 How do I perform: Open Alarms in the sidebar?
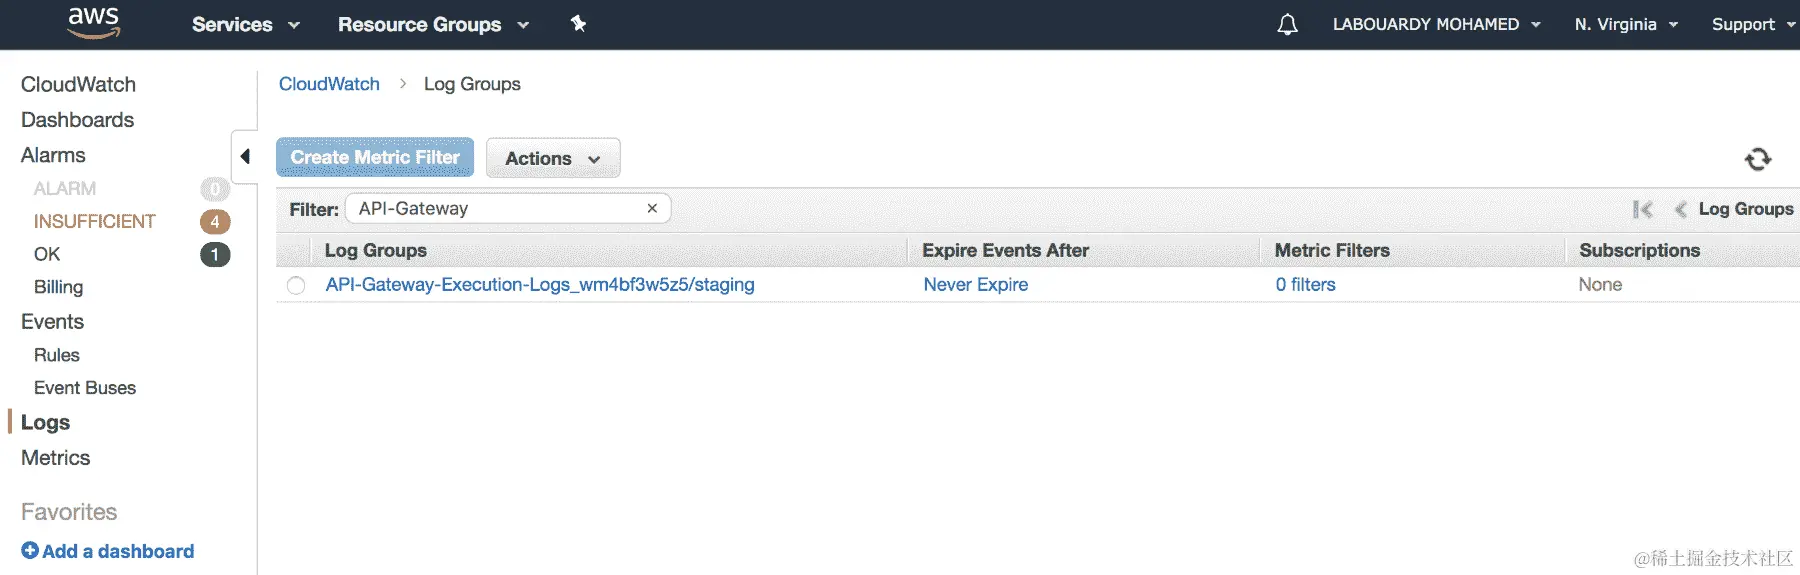[x=53, y=155]
